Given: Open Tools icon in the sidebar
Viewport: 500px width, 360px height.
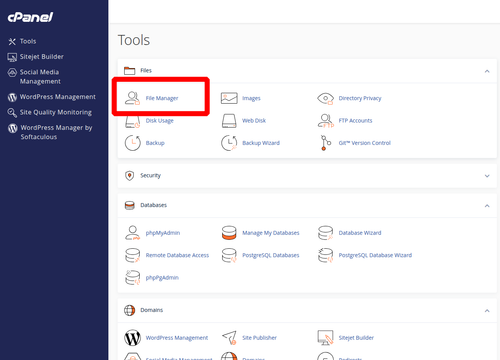Looking at the screenshot, I should click(12, 41).
